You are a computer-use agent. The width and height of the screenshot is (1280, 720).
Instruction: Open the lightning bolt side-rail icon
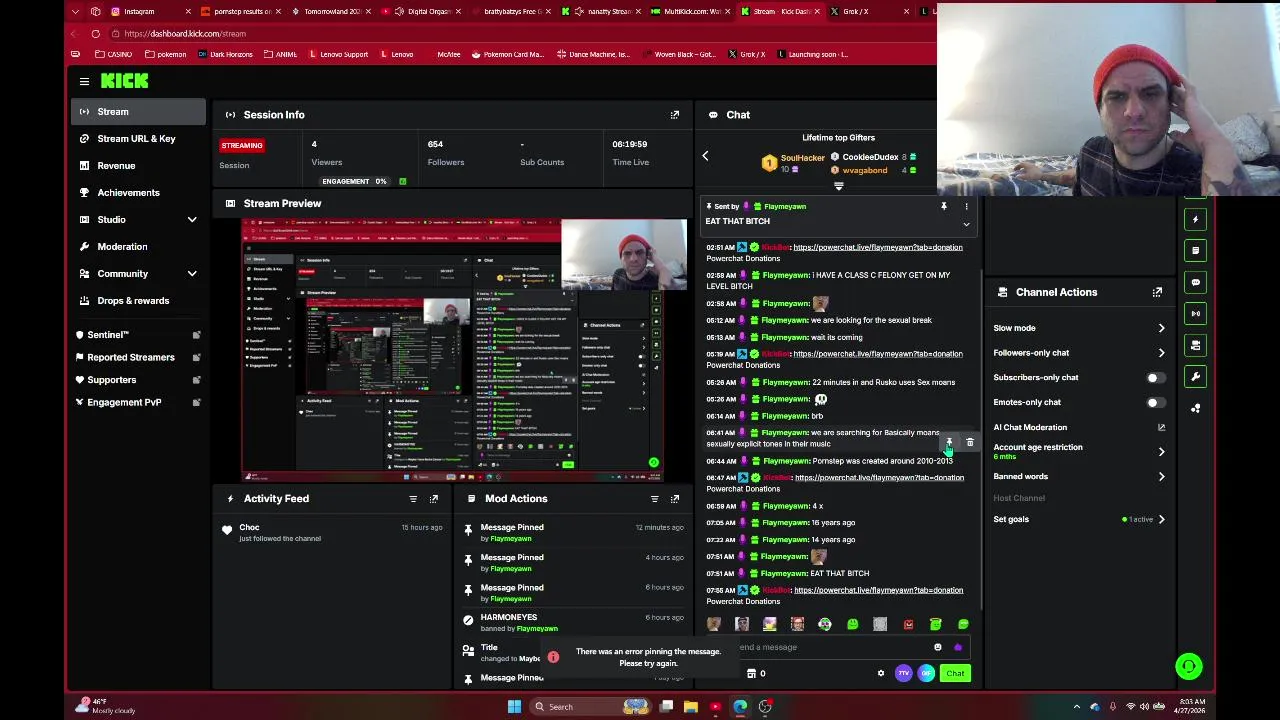pyautogui.click(x=1195, y=219)
